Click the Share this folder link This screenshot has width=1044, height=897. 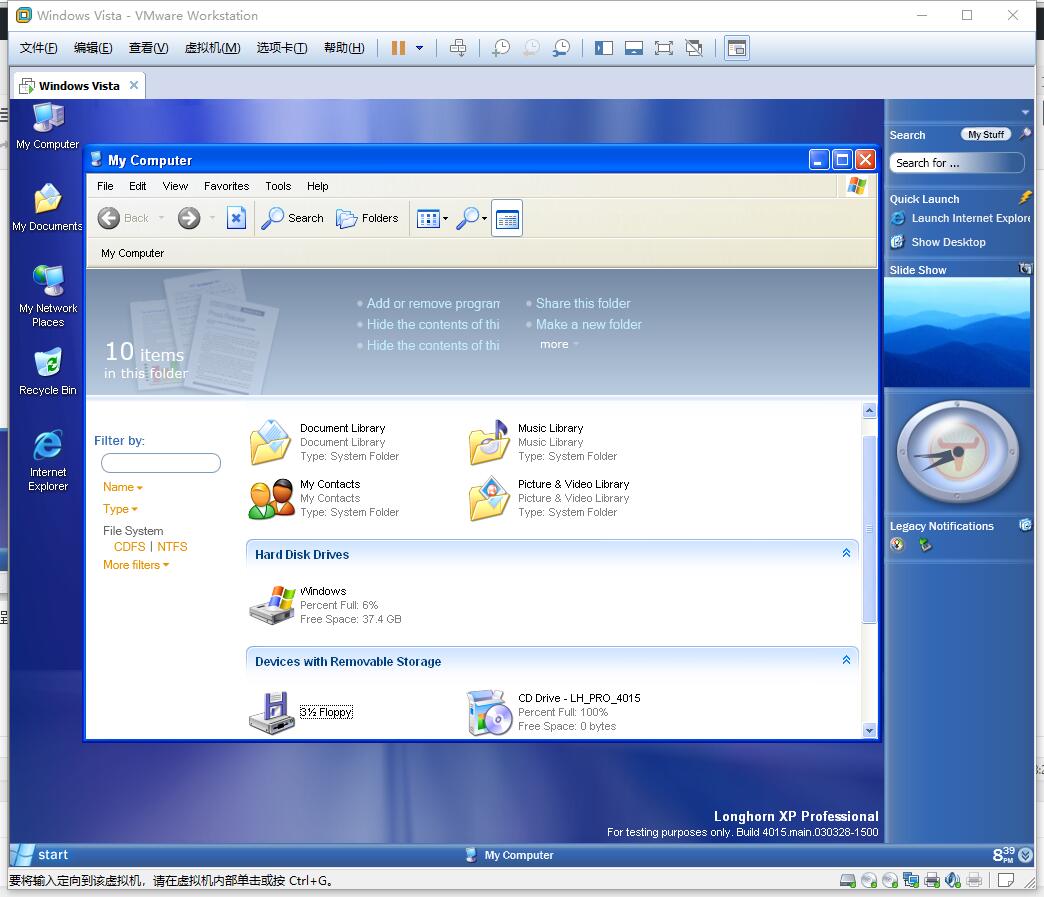click(583, 304)
